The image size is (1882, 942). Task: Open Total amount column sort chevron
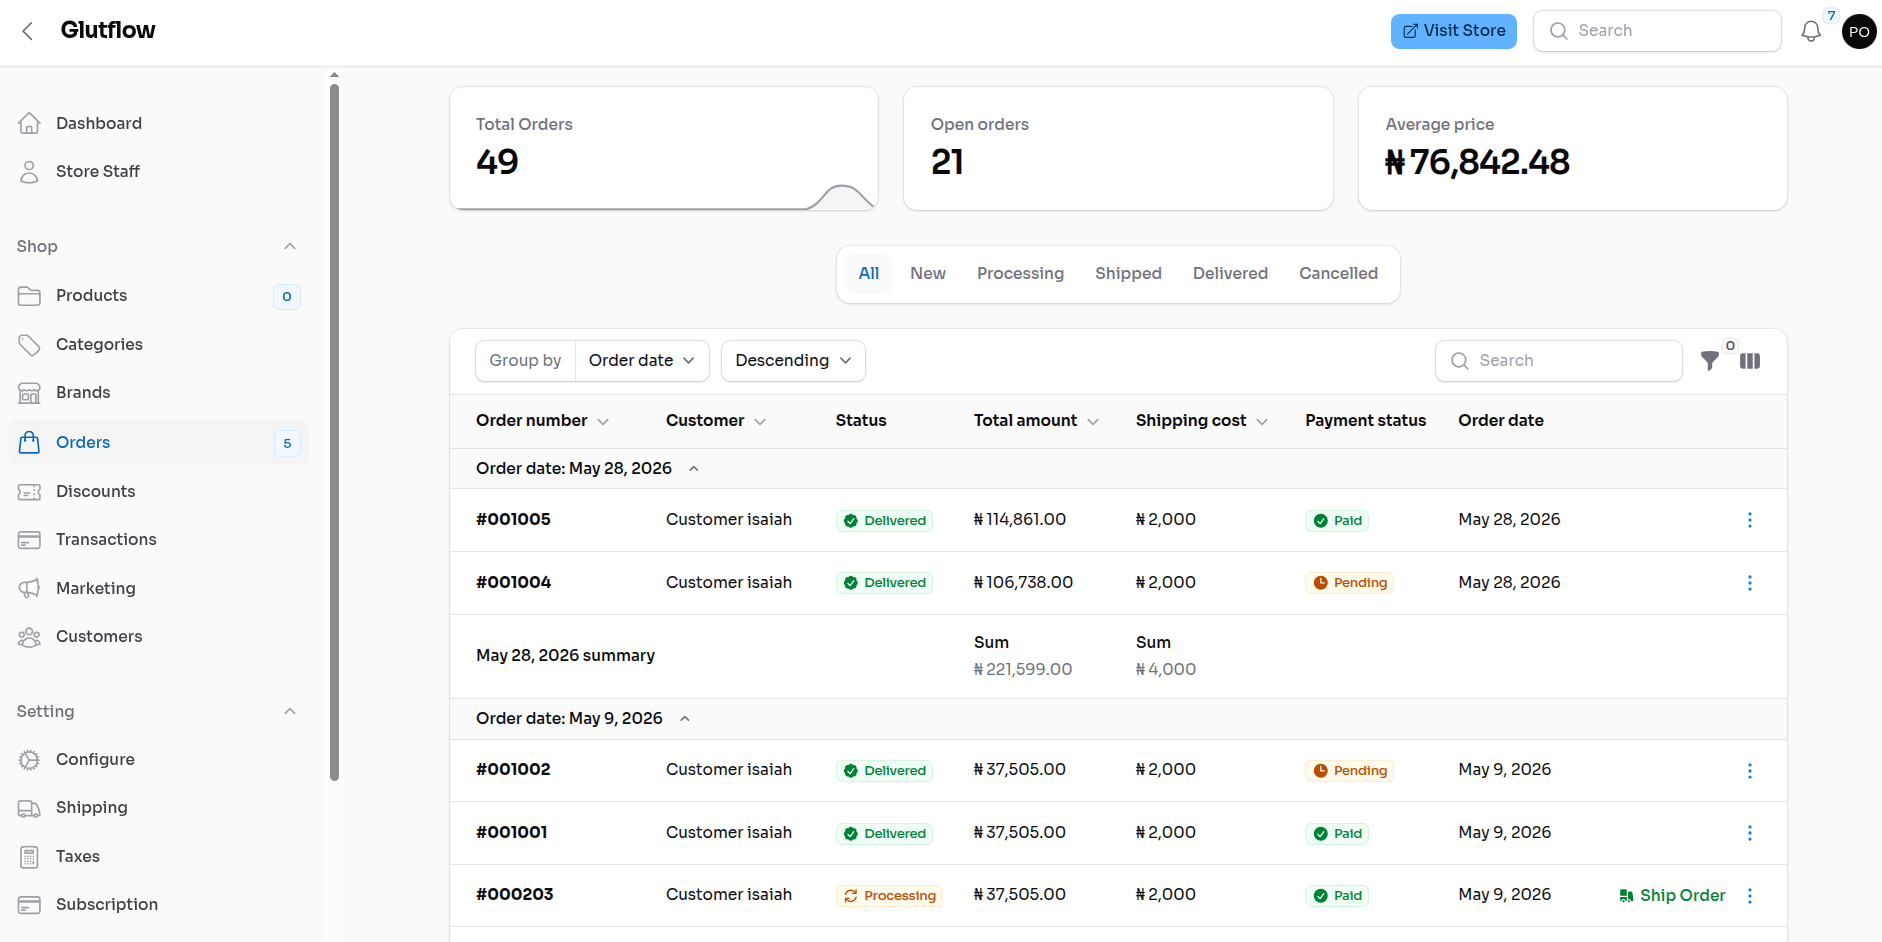point(1093,422)
